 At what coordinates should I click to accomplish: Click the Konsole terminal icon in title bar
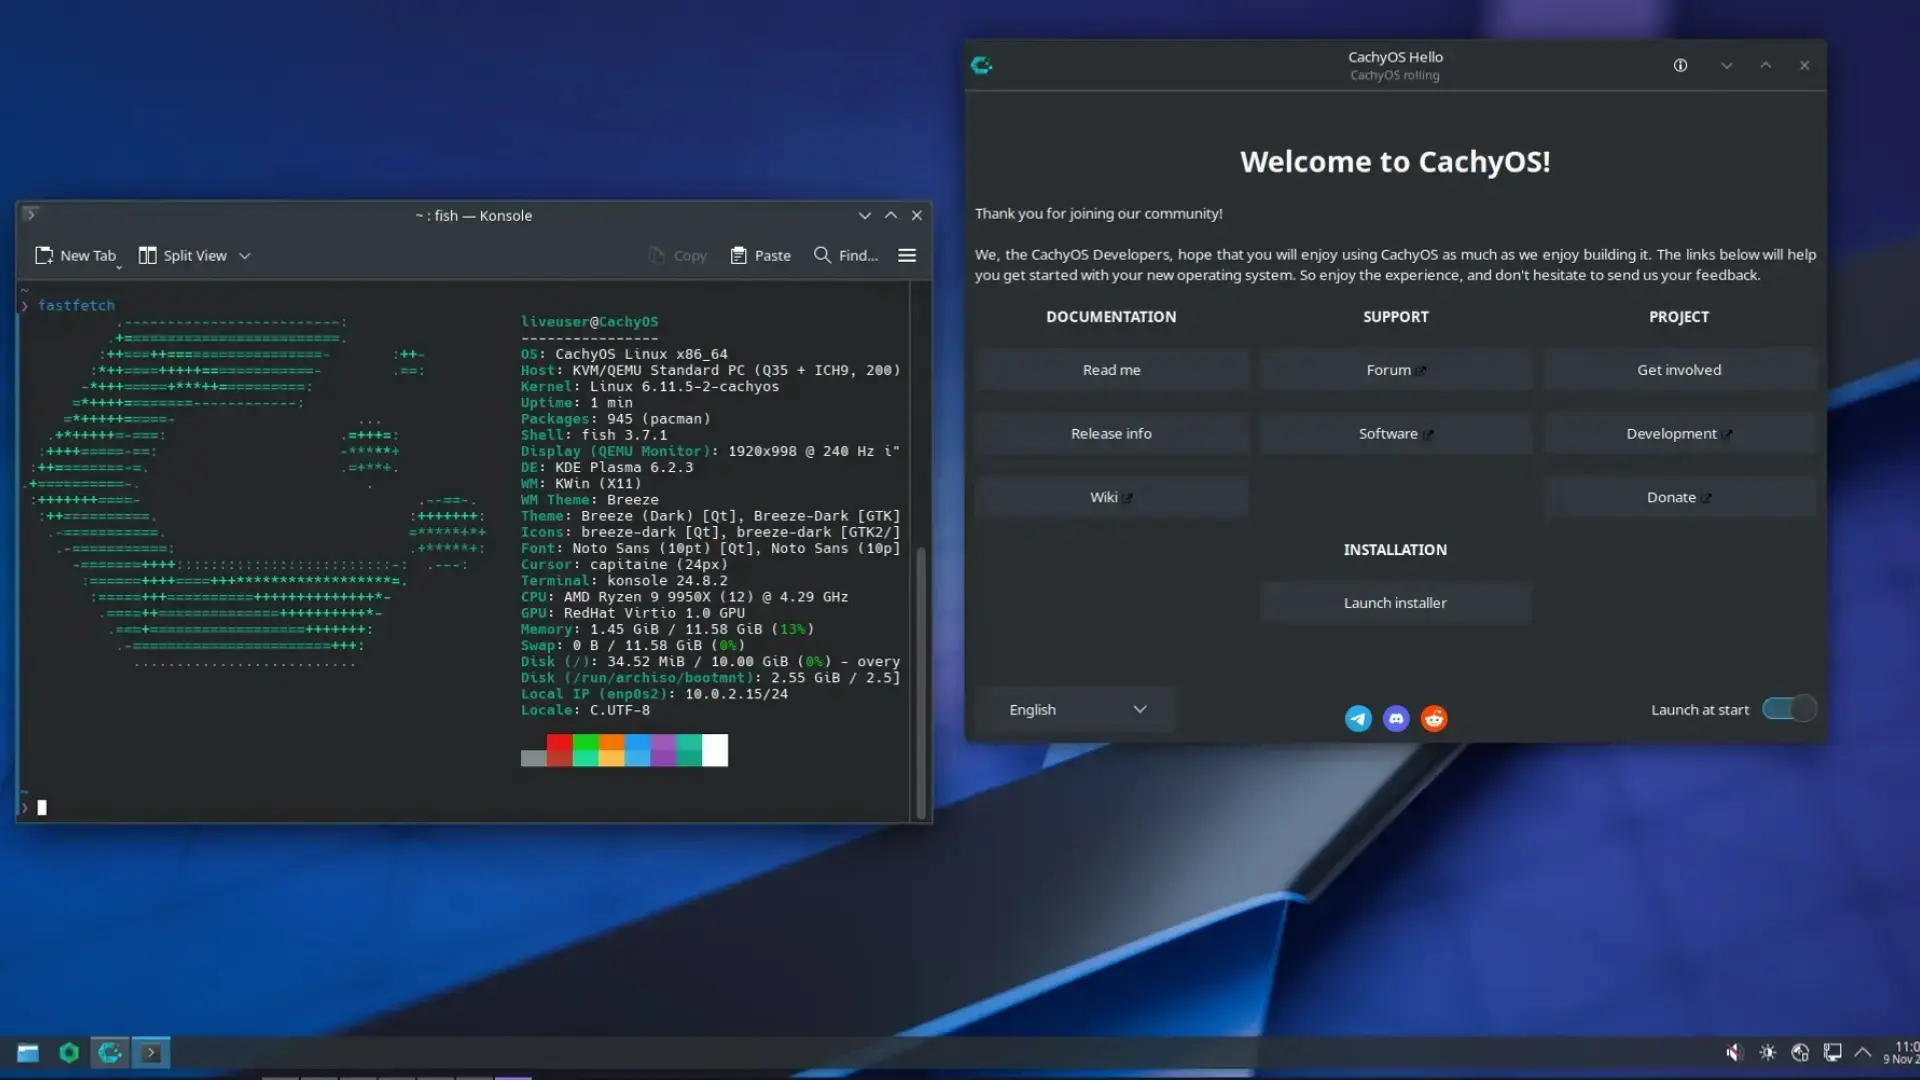coord(31,214)
